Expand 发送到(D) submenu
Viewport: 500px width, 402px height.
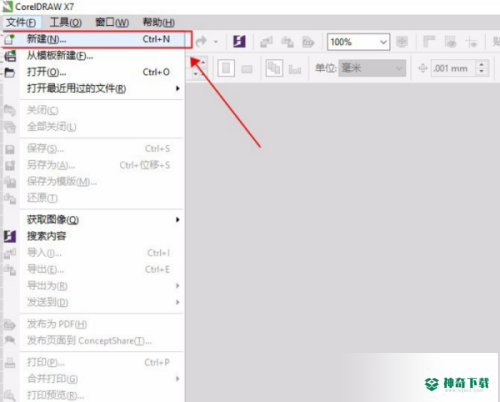[93, 302]
